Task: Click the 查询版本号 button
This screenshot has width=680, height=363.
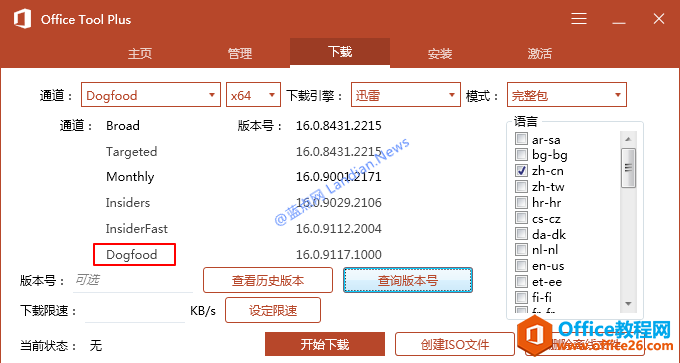Action: coord(408,280)
